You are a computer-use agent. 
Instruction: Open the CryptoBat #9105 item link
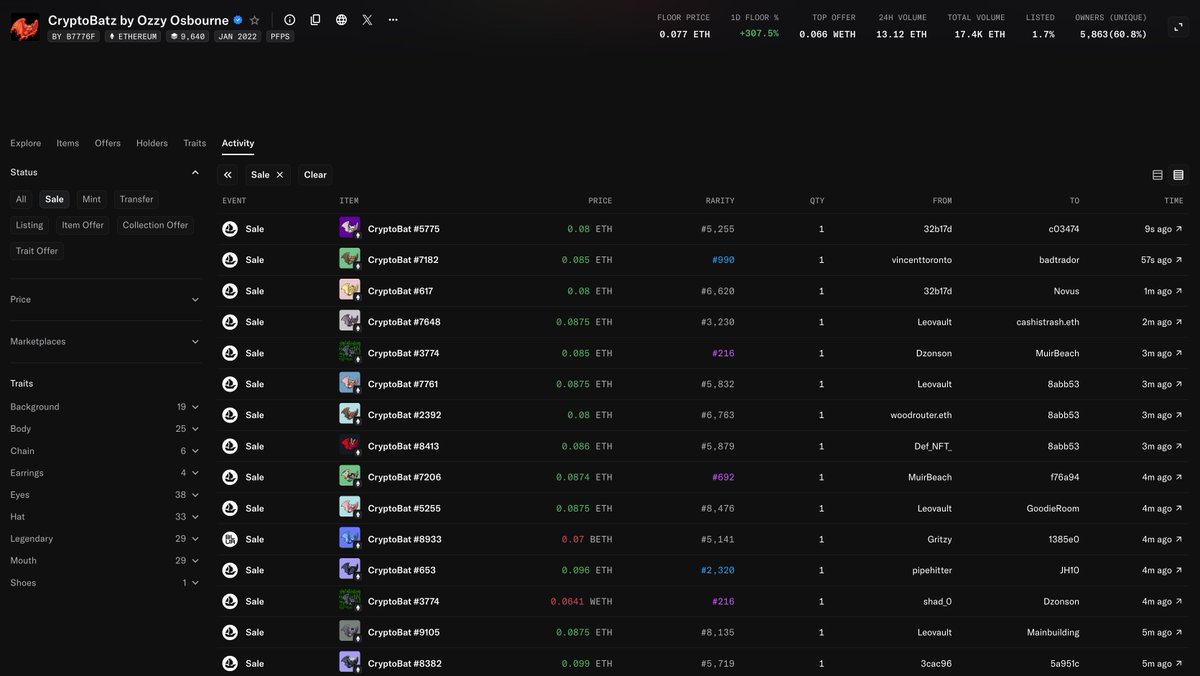[x=403, y=632]
